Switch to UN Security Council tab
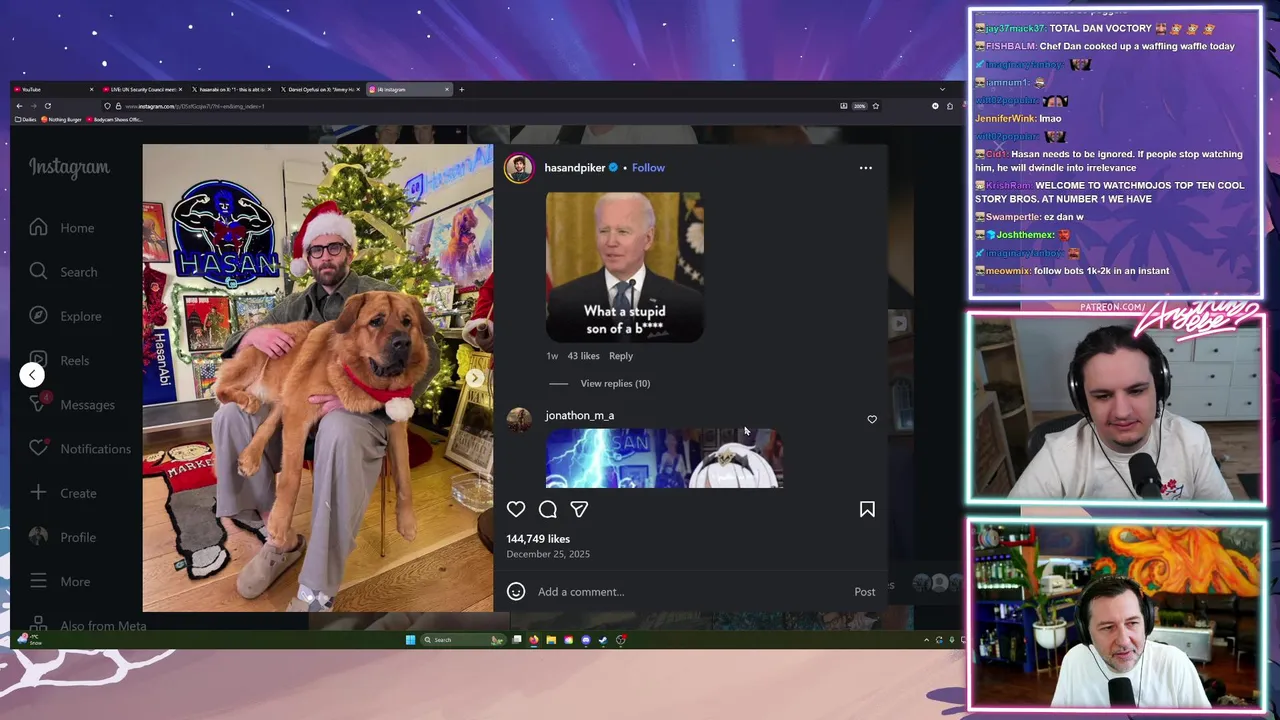 [142, 89]
